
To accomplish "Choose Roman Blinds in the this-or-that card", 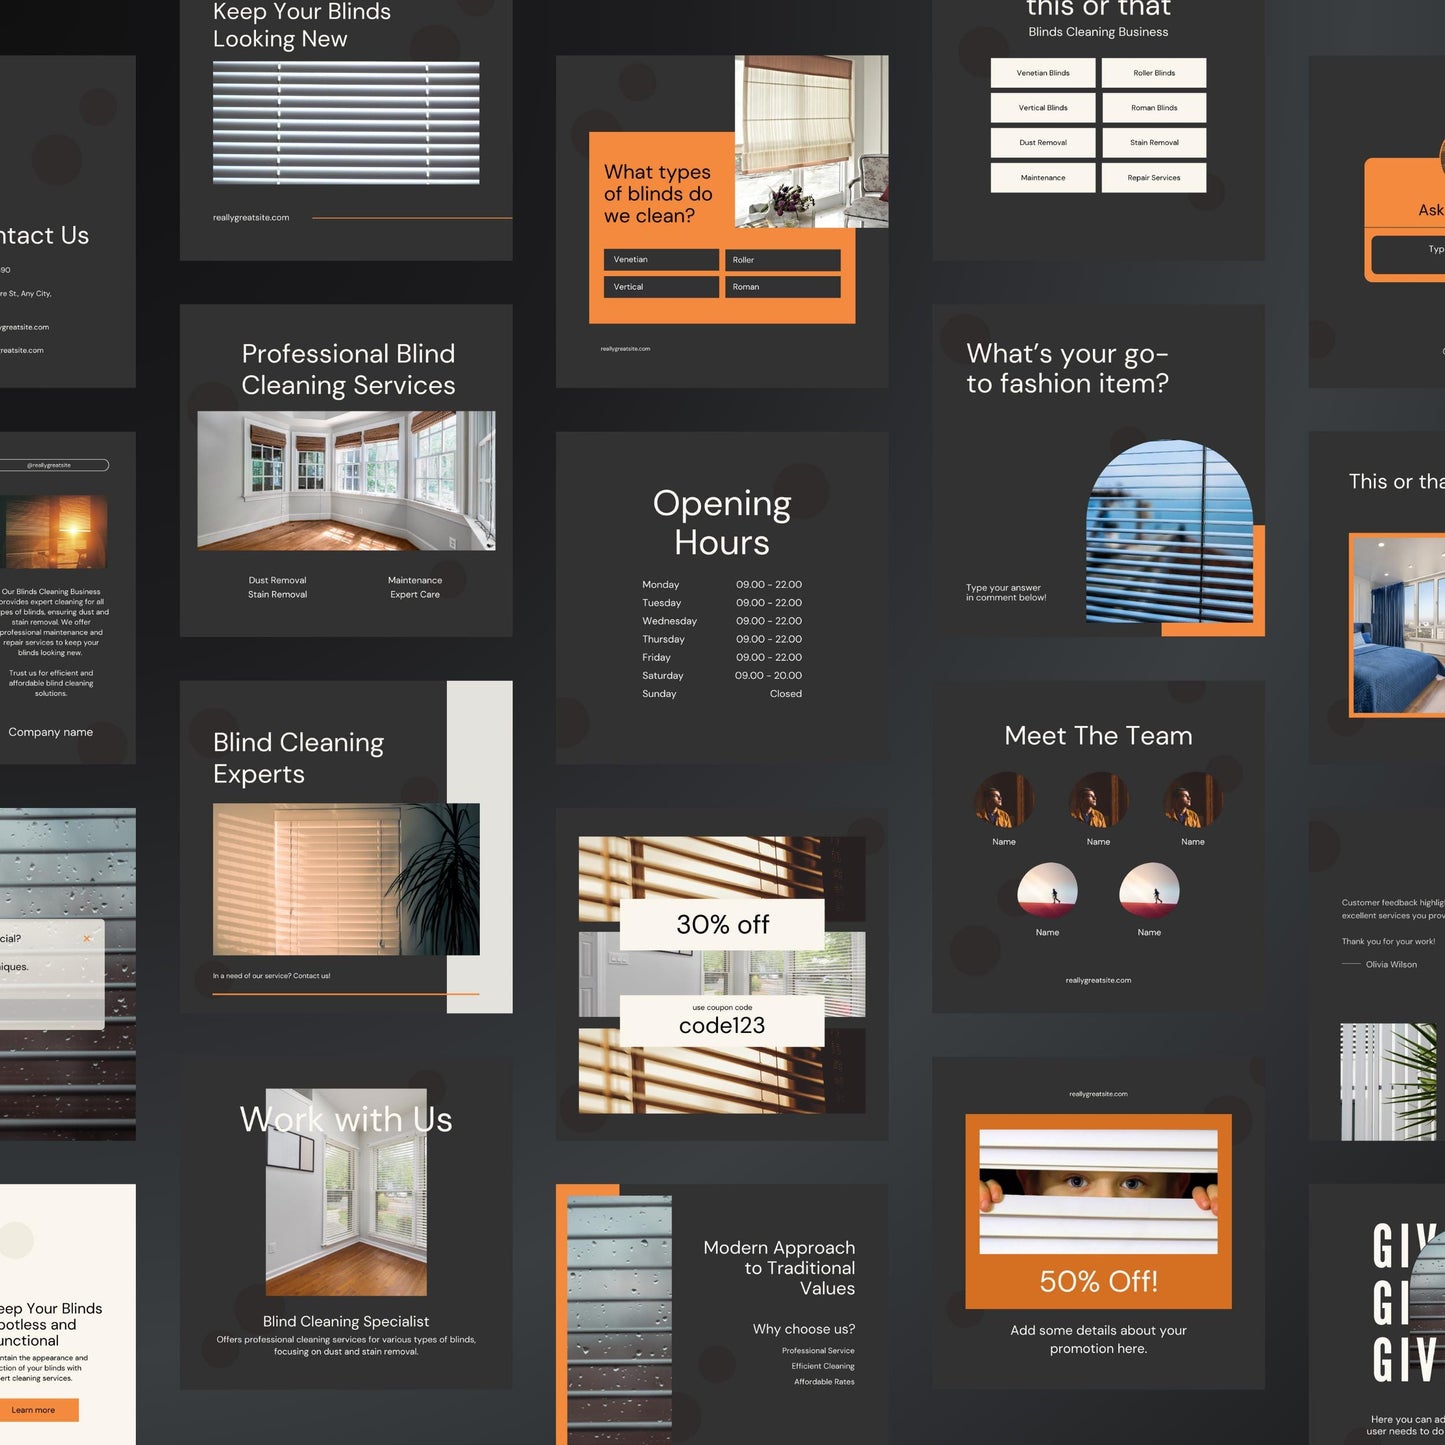I will click(x=1153, y=107).
